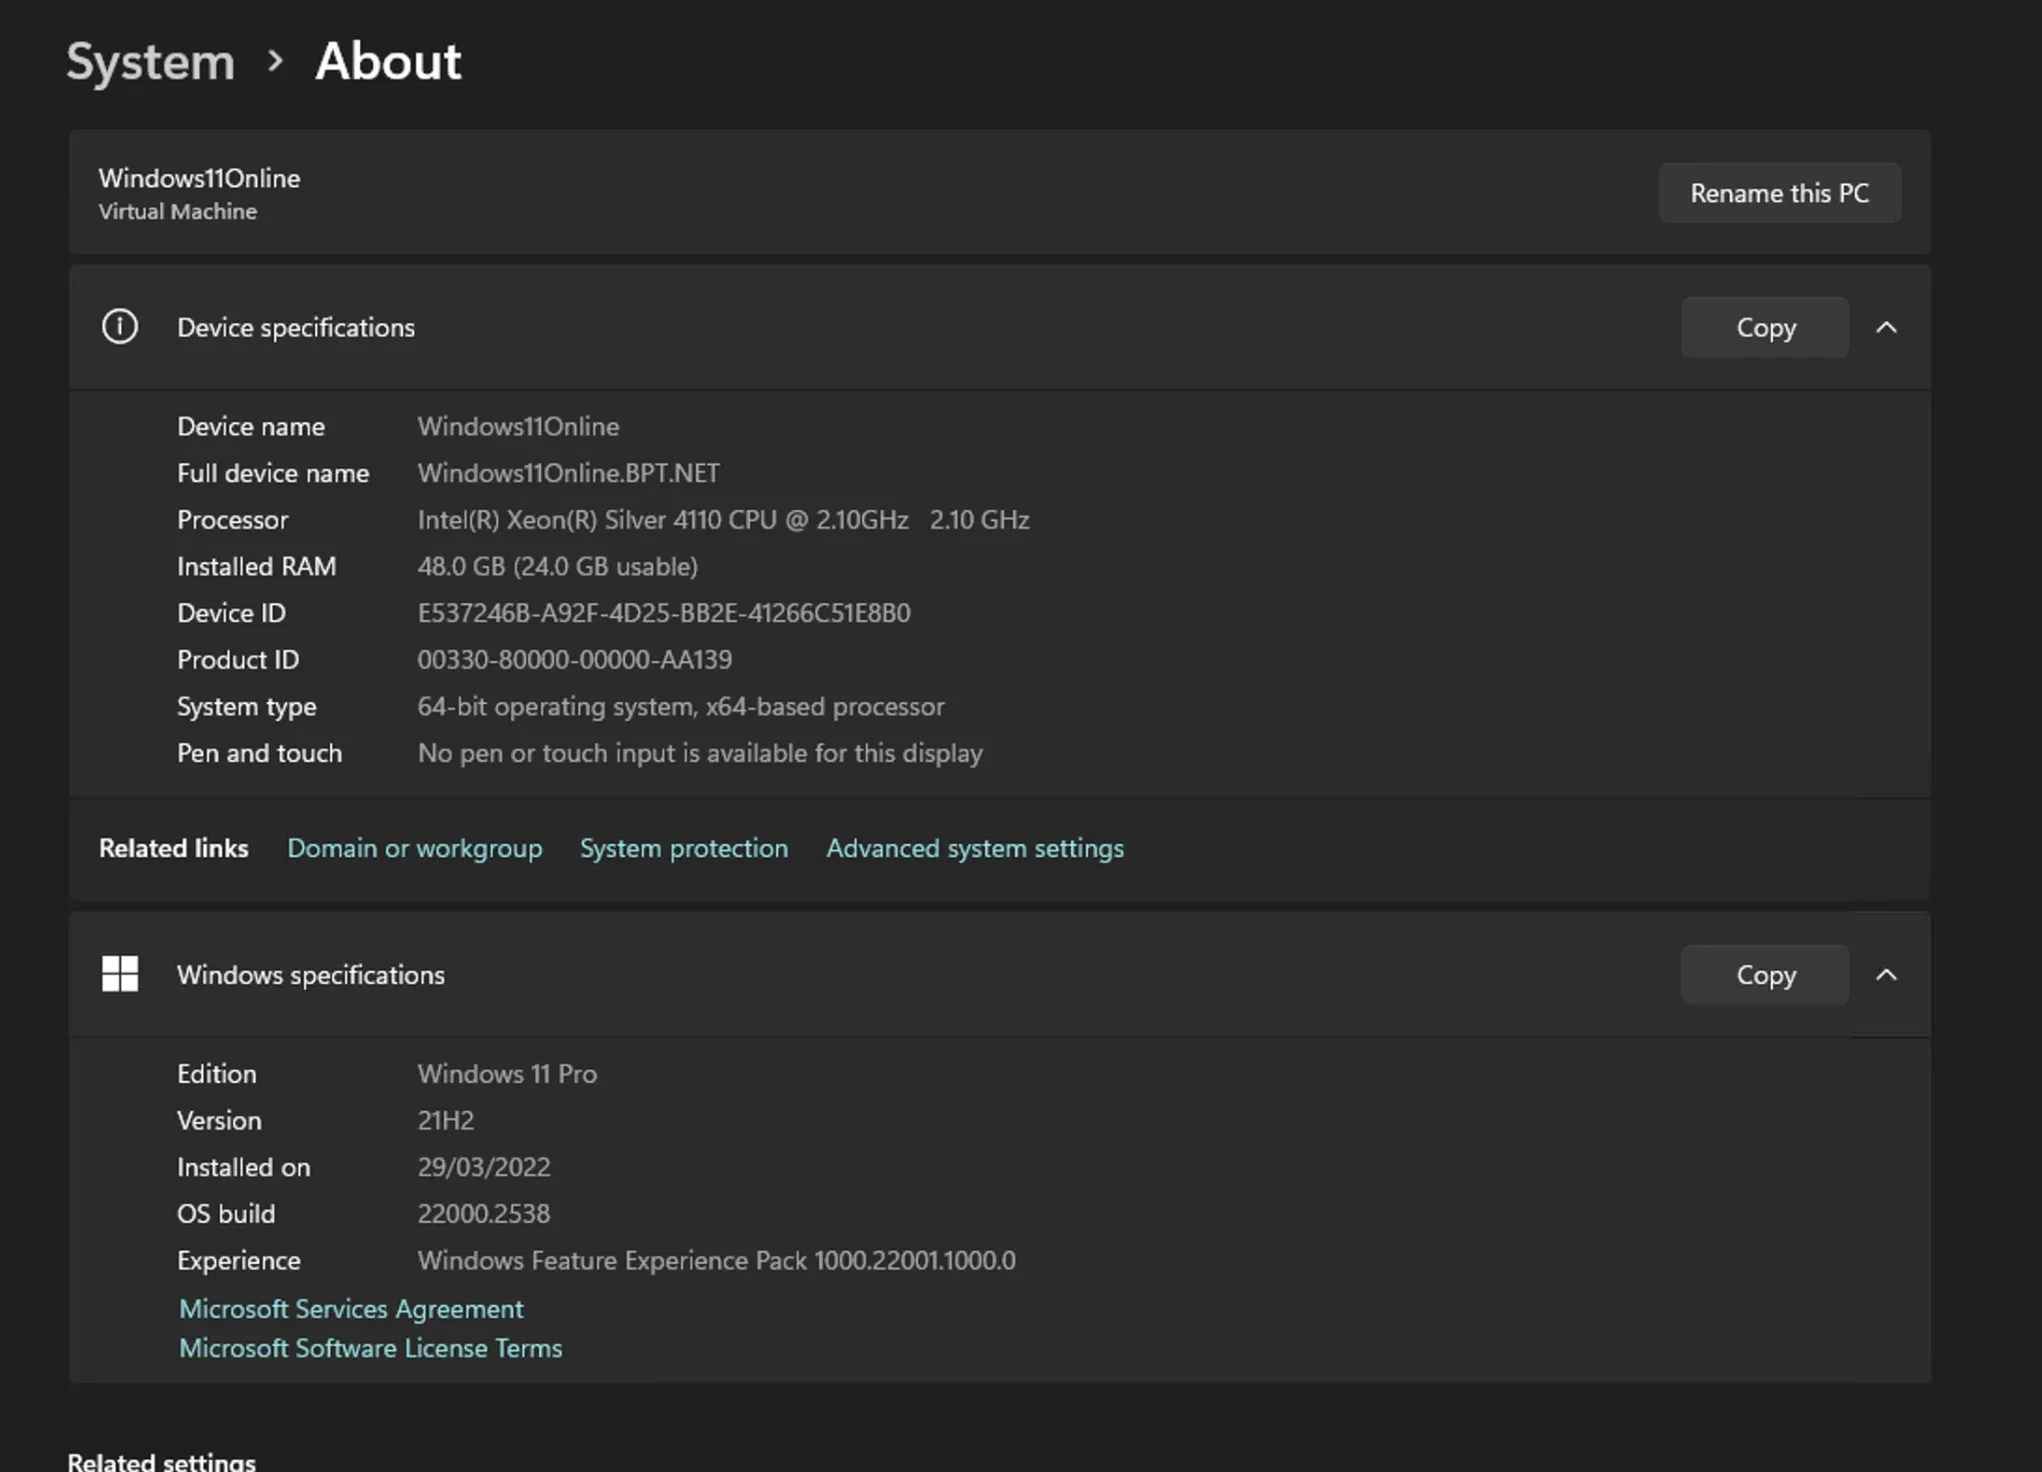
Task: Open Microsoft Services Agreement link
Action: (351, 1309)
